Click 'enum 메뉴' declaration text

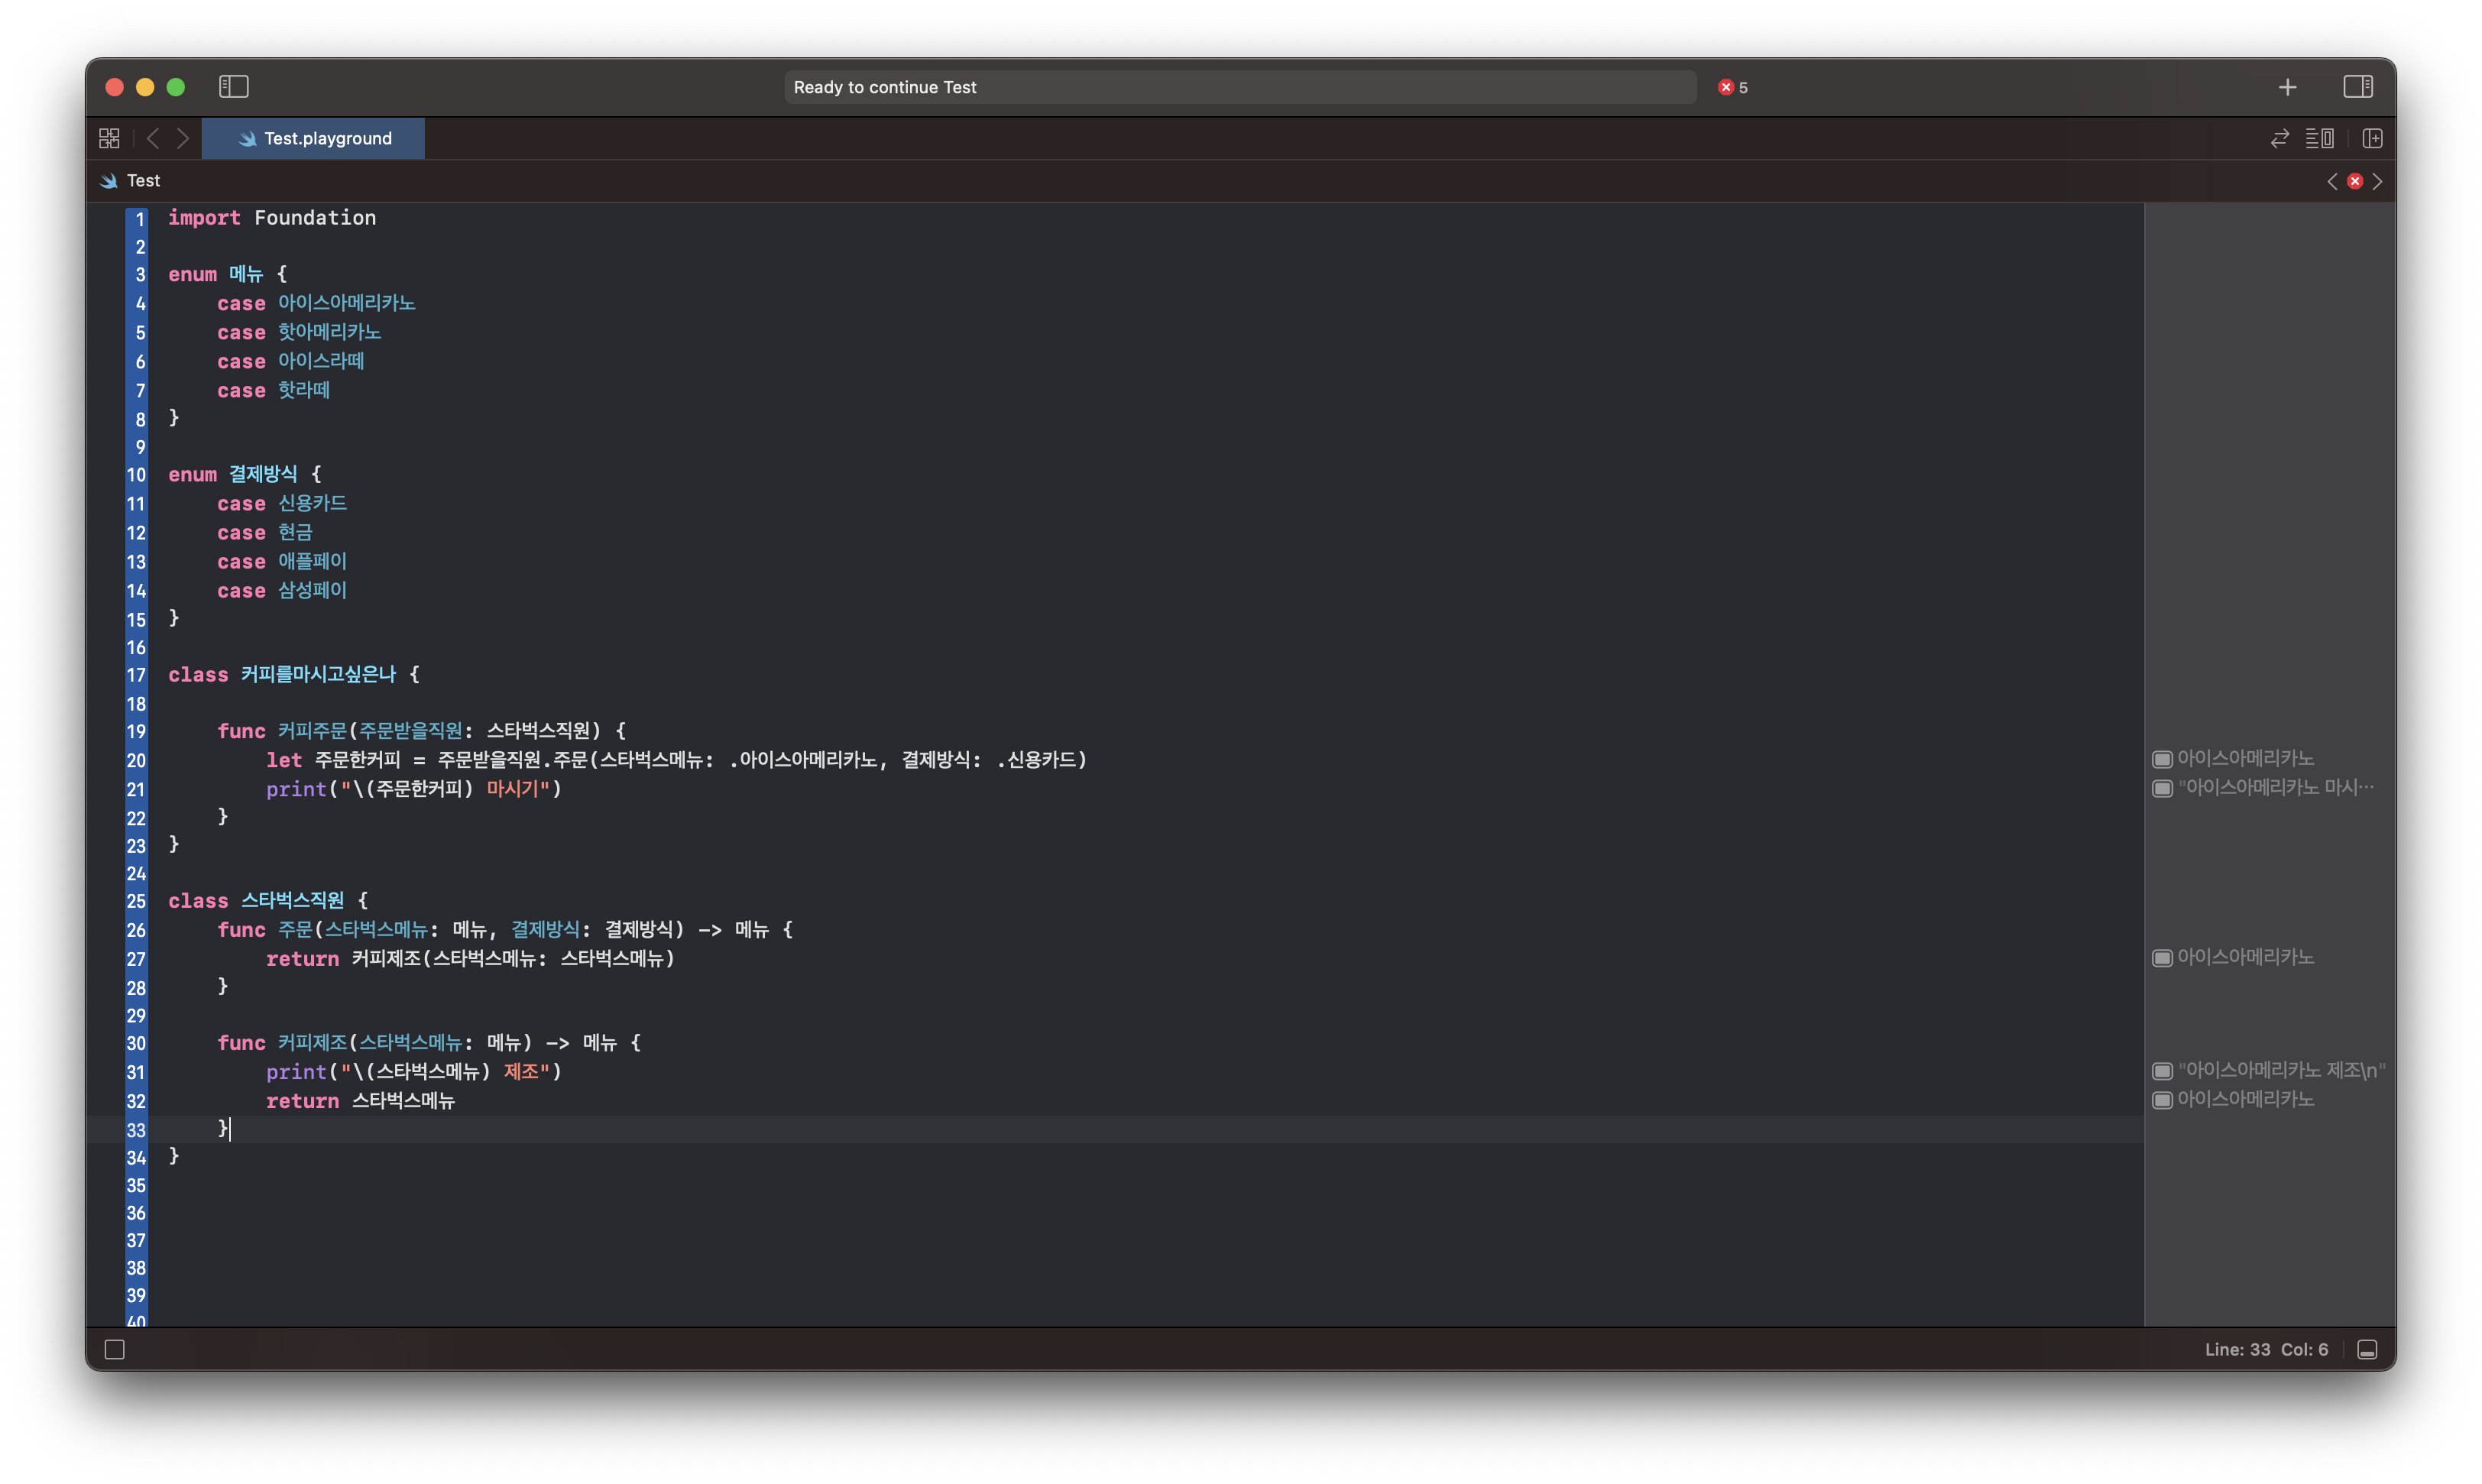[x=215, y=274]
